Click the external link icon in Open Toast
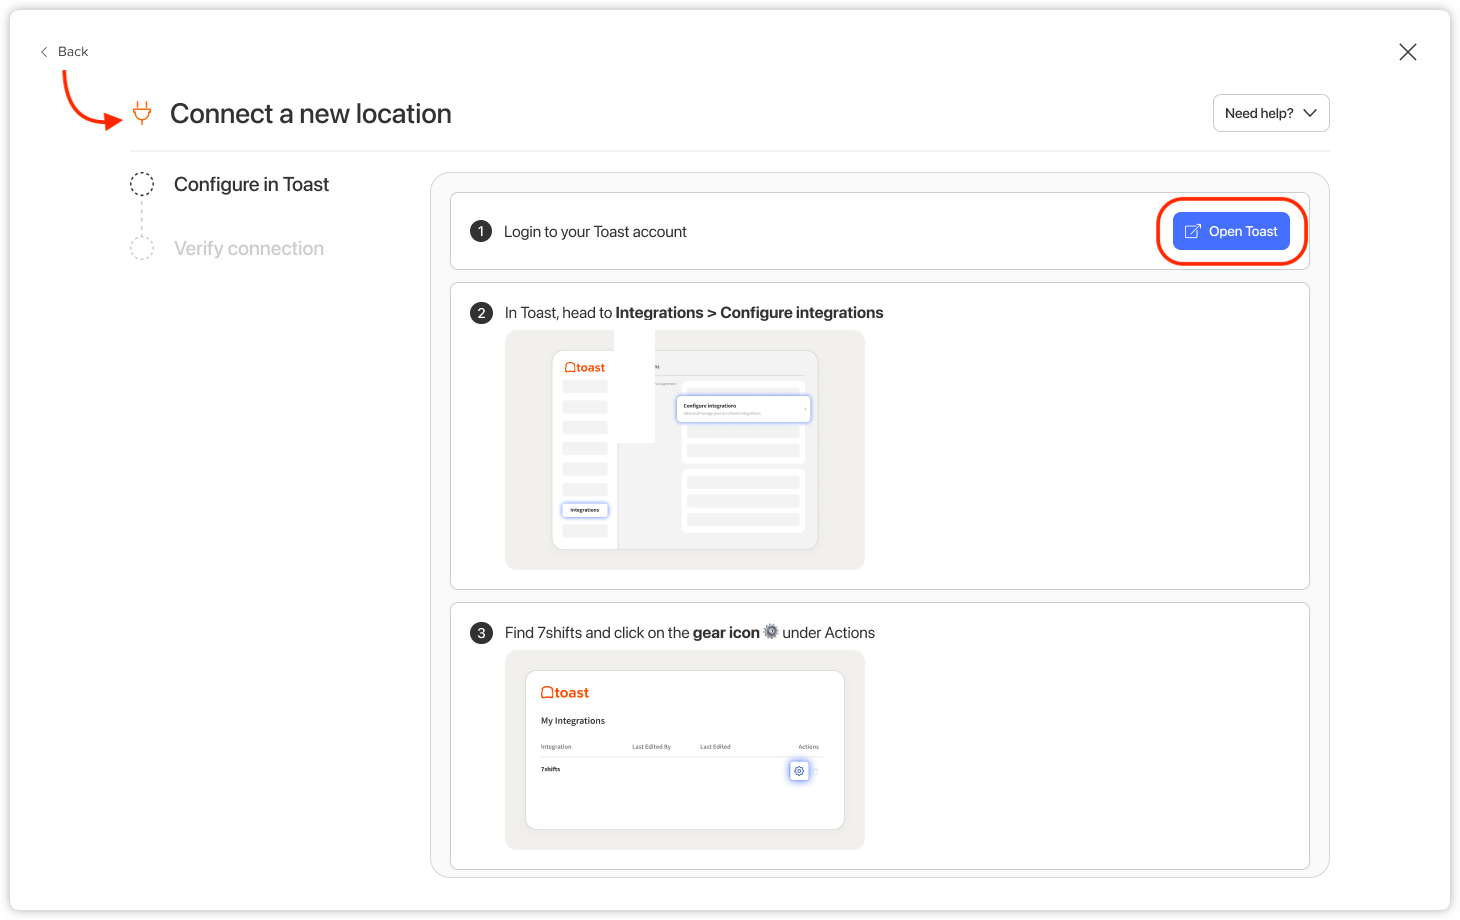1460x920 pixels. 1192,232
